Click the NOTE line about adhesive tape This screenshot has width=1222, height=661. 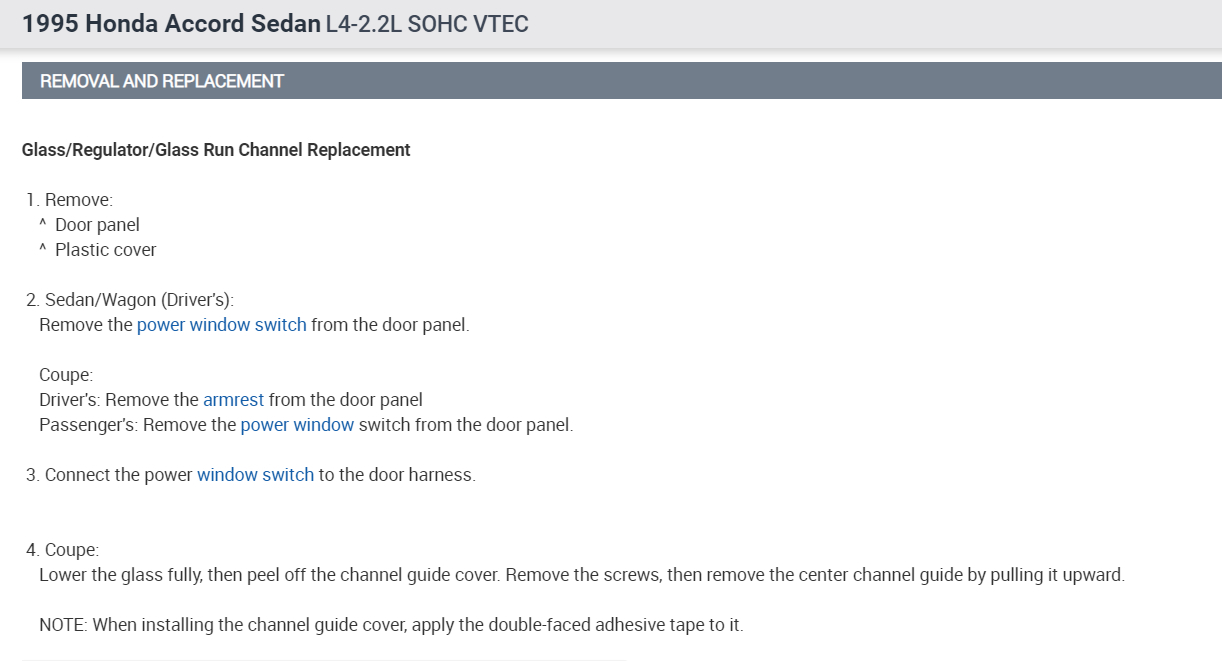(391, 625)
